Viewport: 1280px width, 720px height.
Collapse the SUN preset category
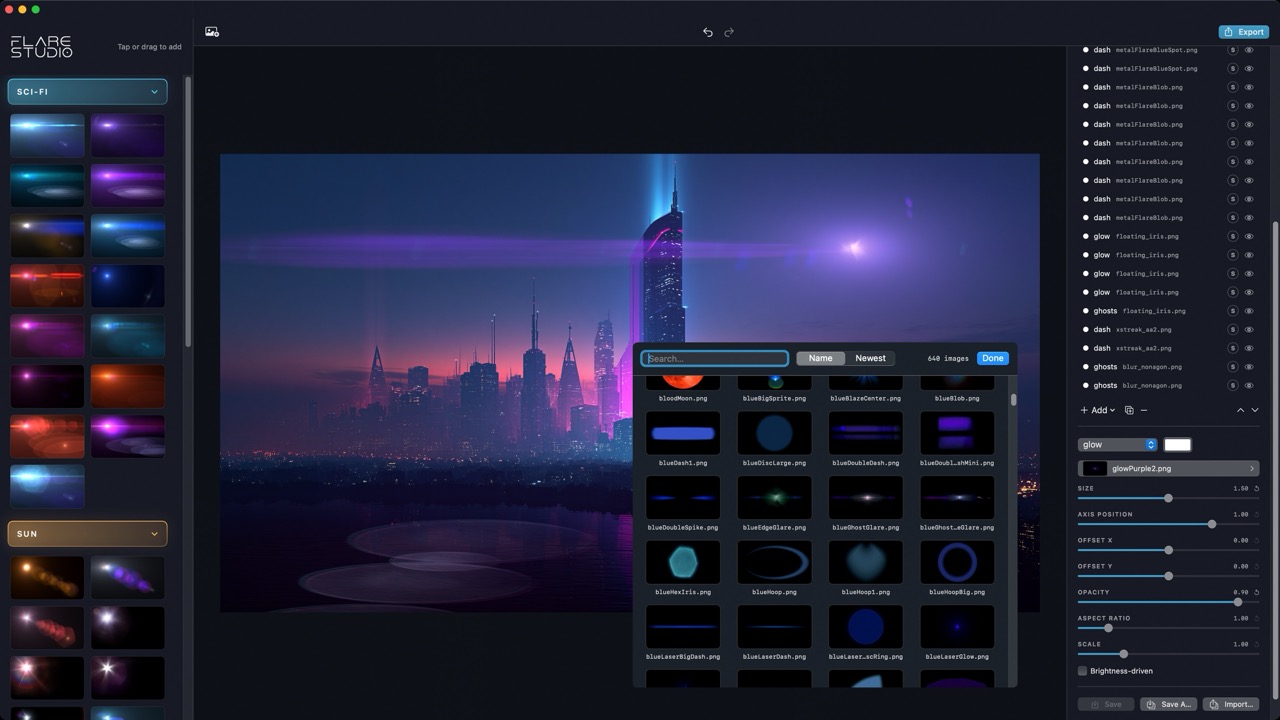[x=87, y=534]
